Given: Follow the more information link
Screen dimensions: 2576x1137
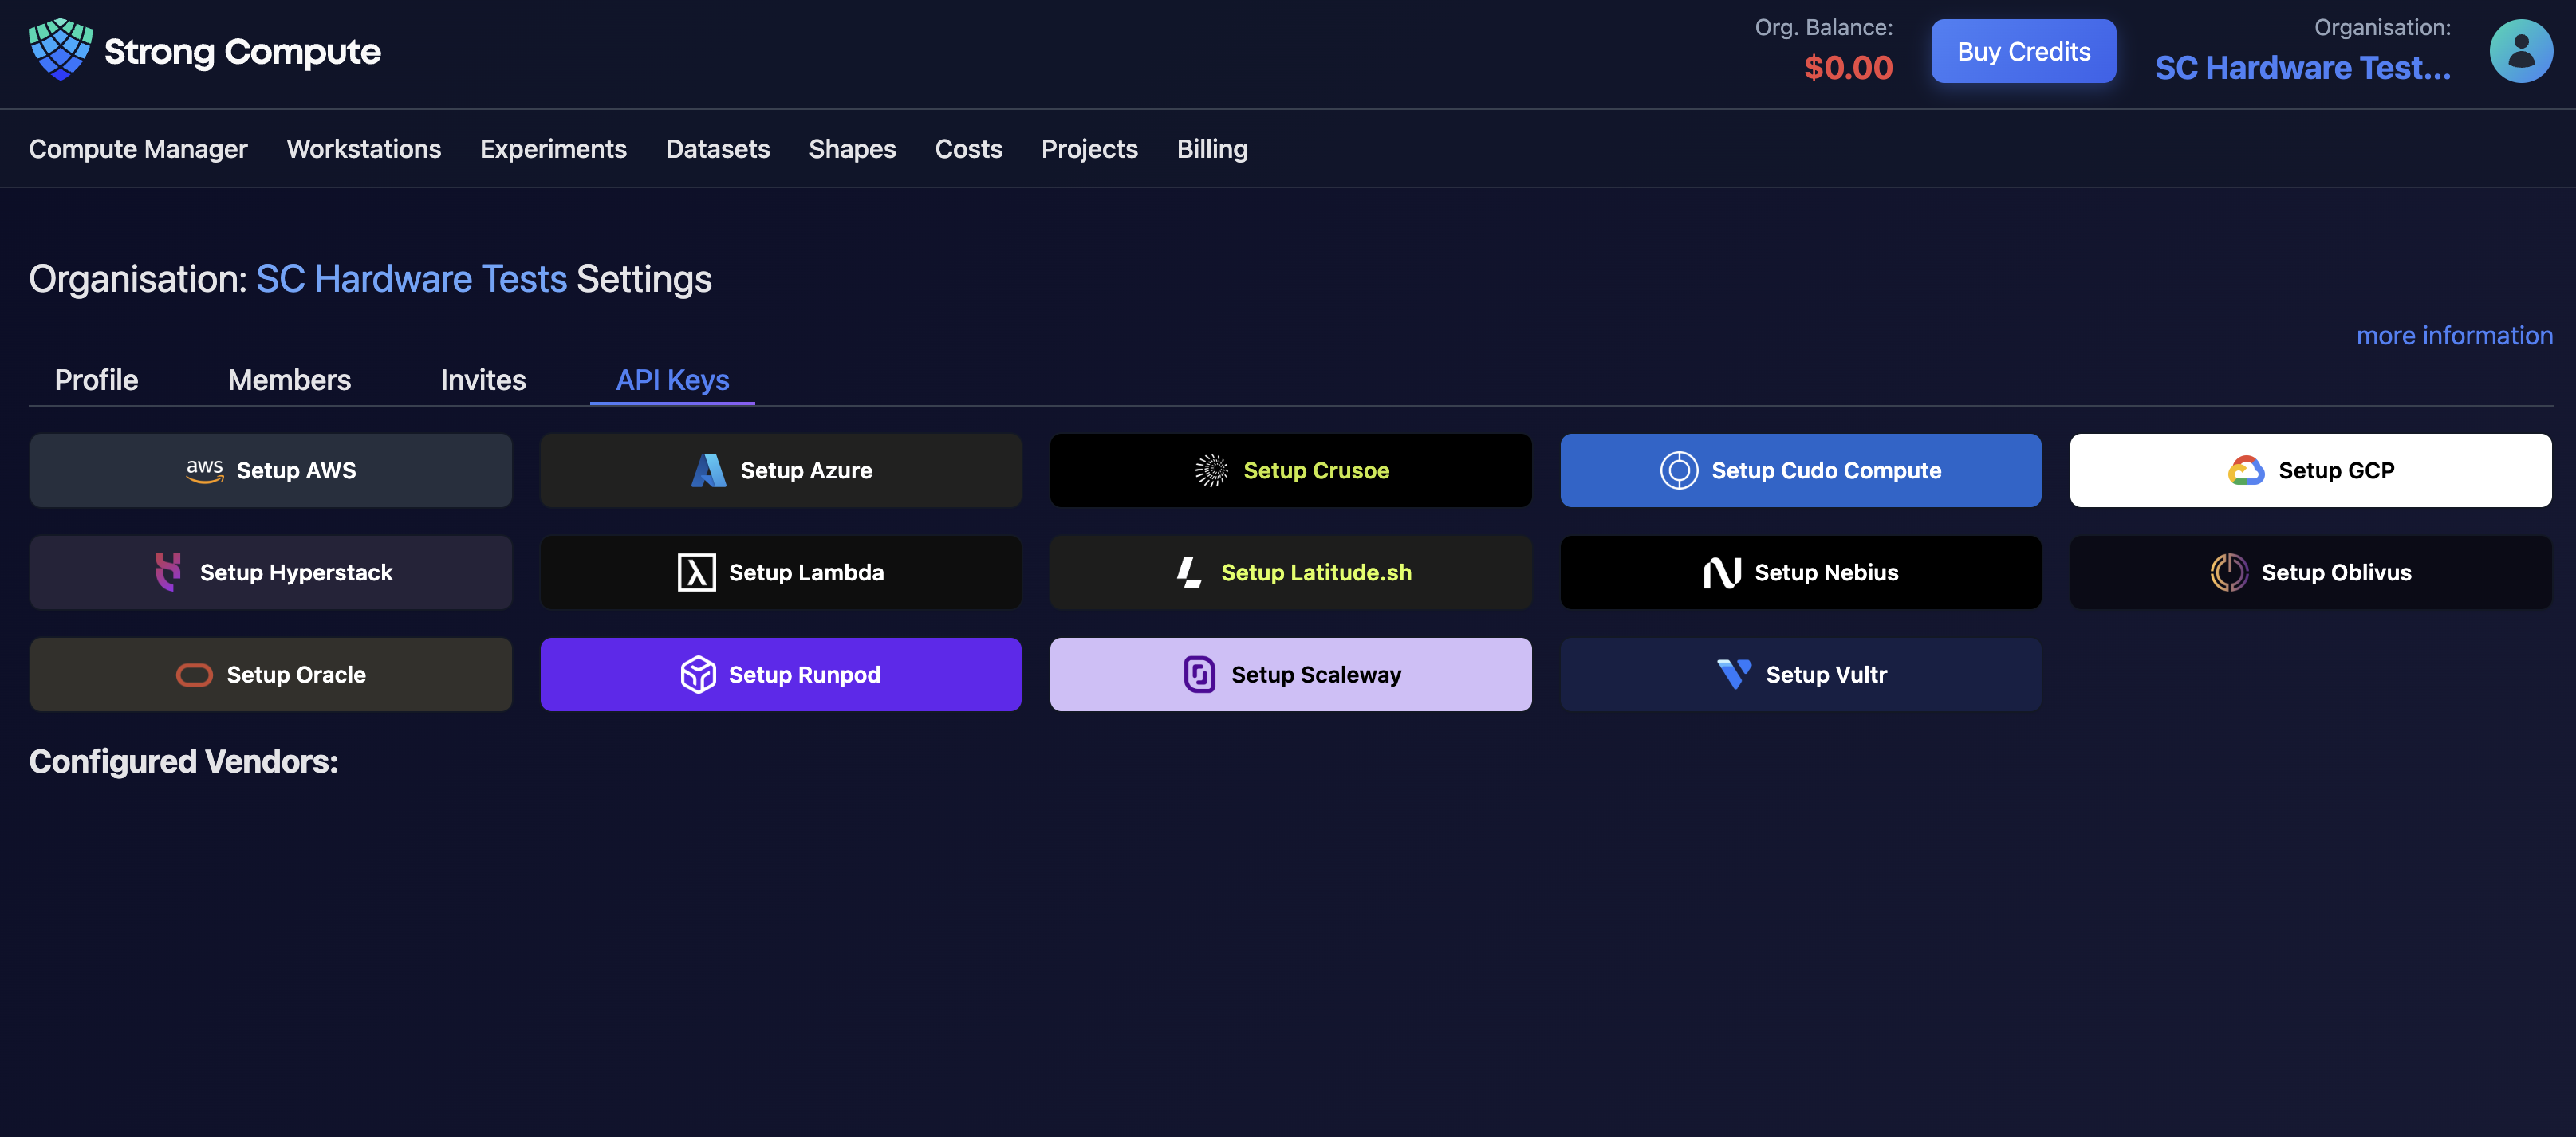Looking at the screenshot, I should click(x=2453, y=336).
